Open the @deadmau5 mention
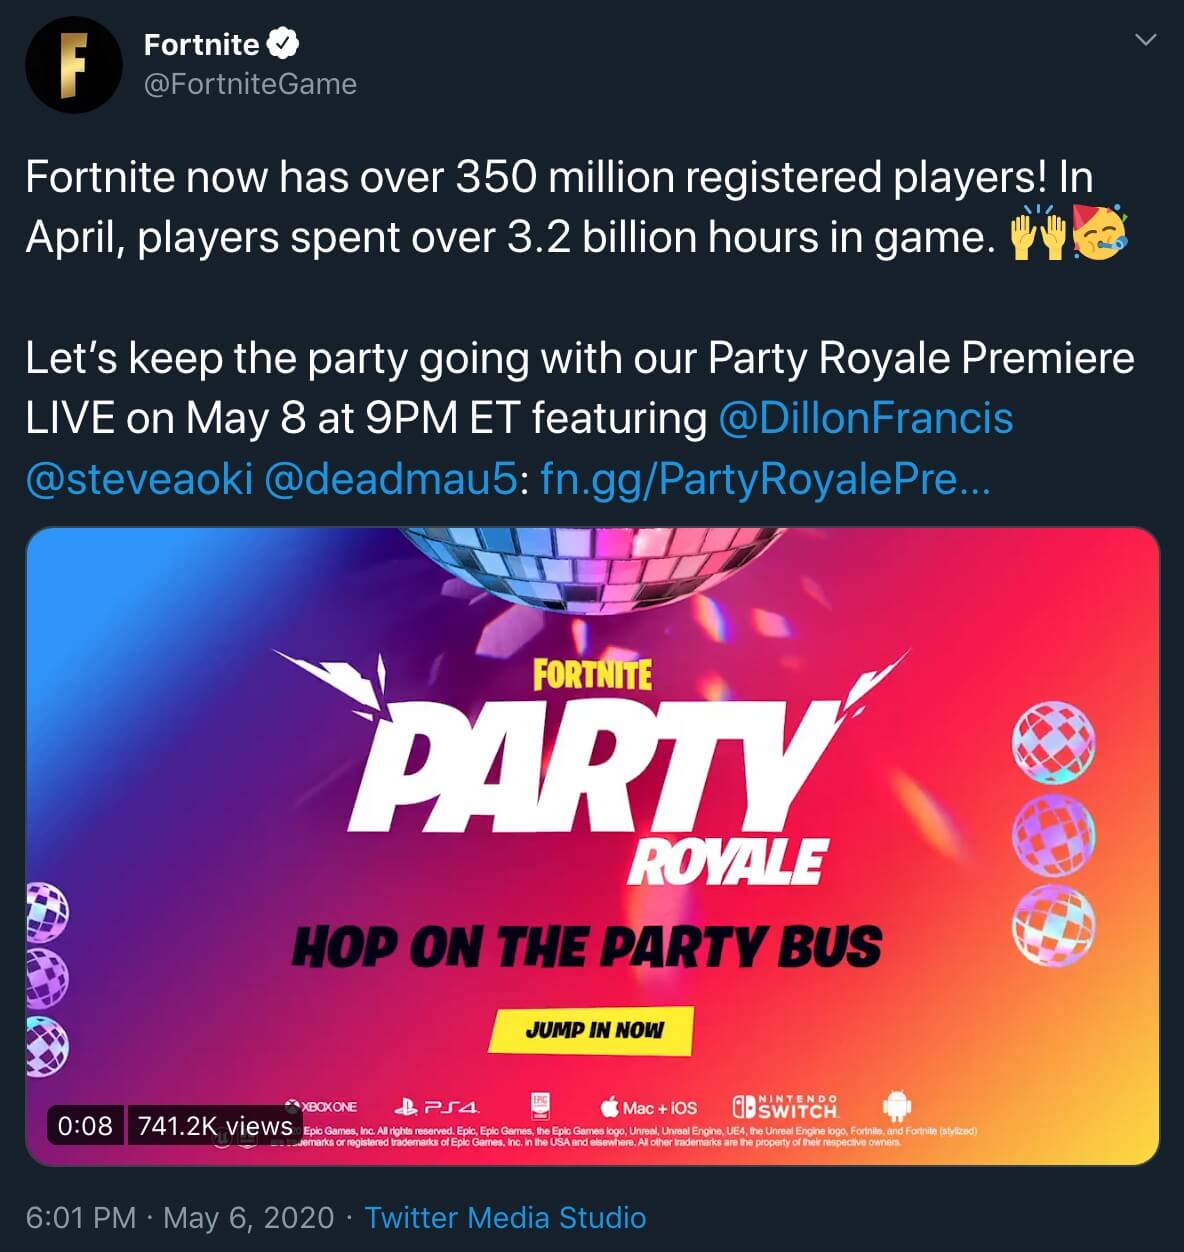 [x=392, y=479]
